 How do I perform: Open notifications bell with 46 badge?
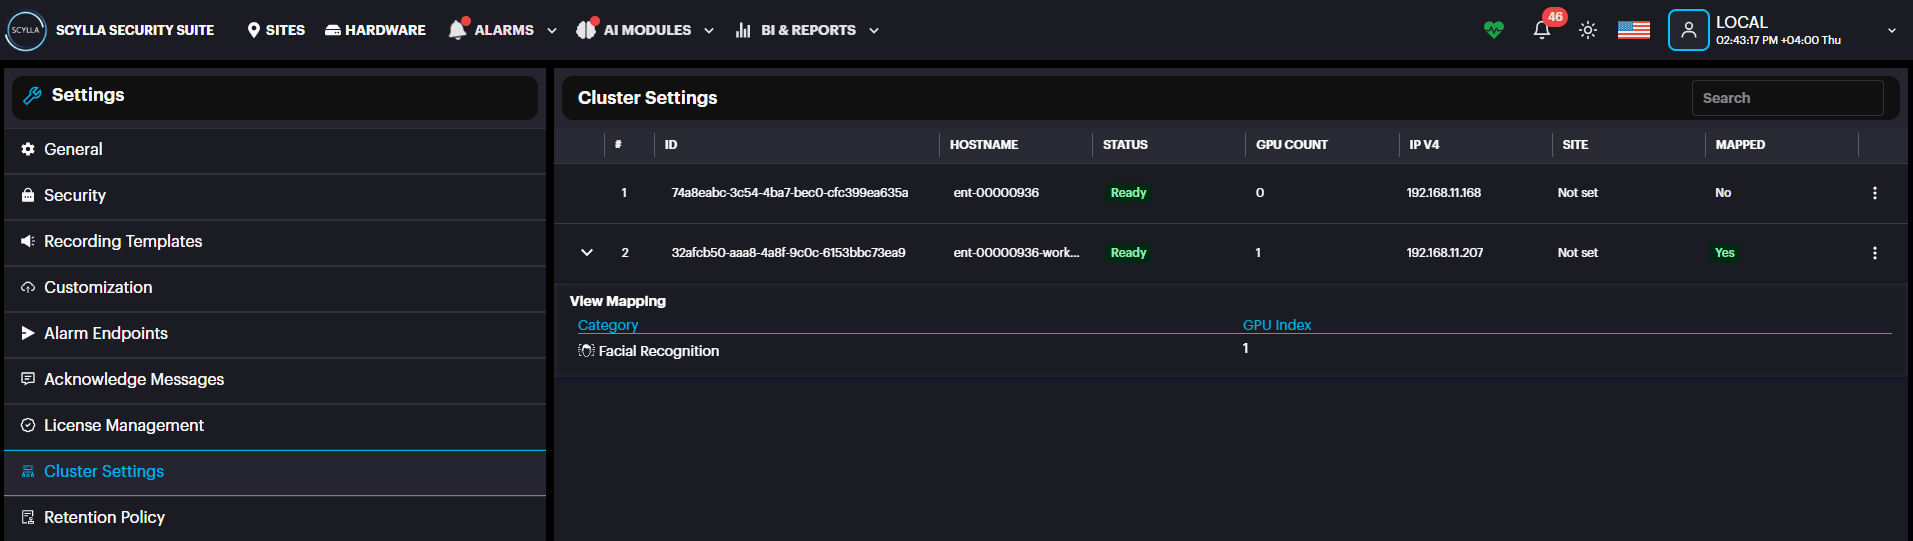(1542, 30)
